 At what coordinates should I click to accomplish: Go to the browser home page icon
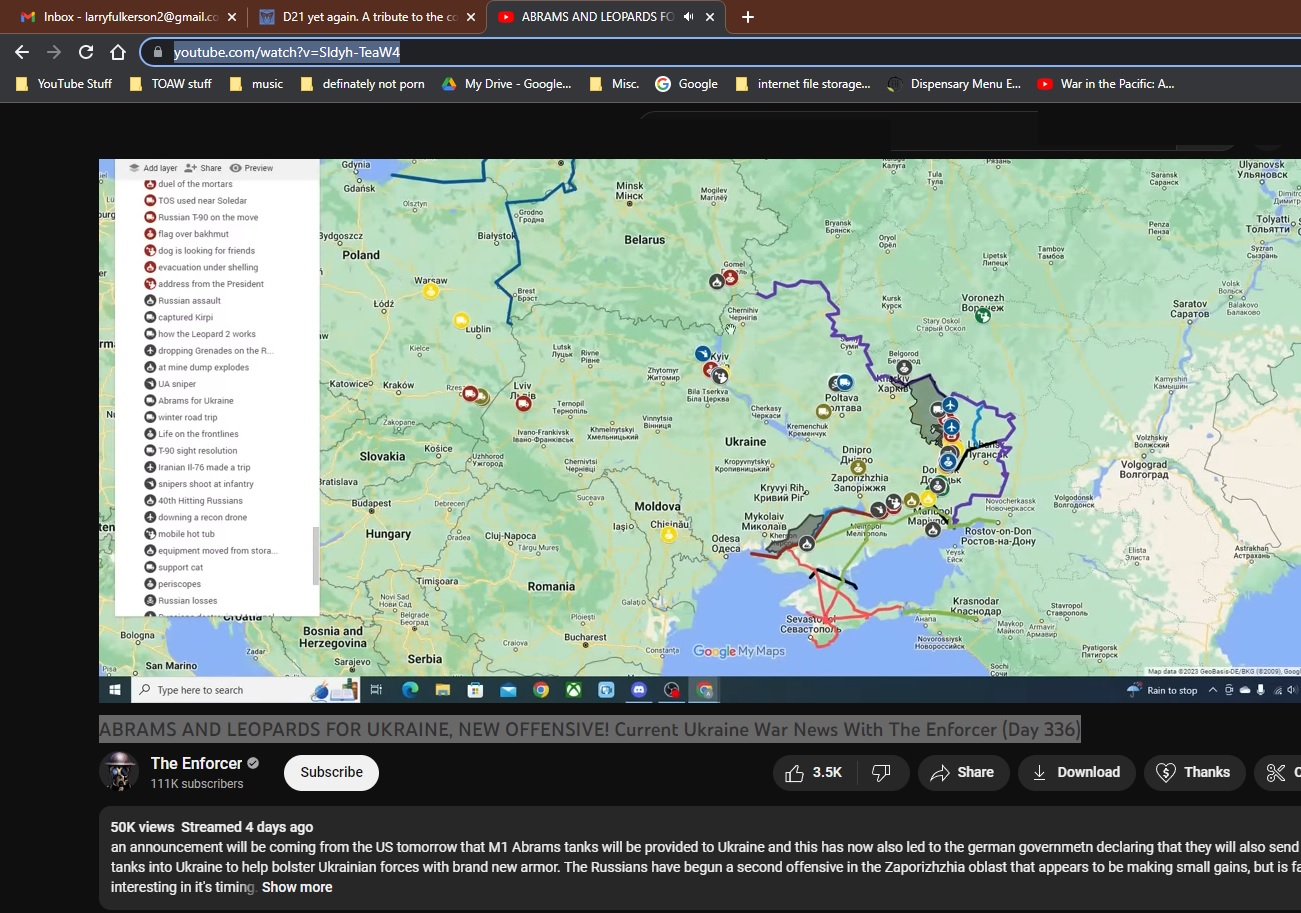(x=117, y=52)
